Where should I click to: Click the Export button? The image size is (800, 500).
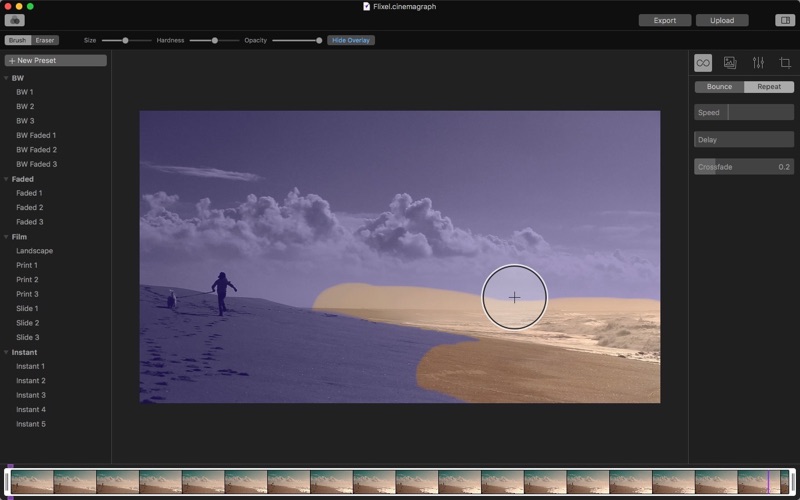pos(665,20)
